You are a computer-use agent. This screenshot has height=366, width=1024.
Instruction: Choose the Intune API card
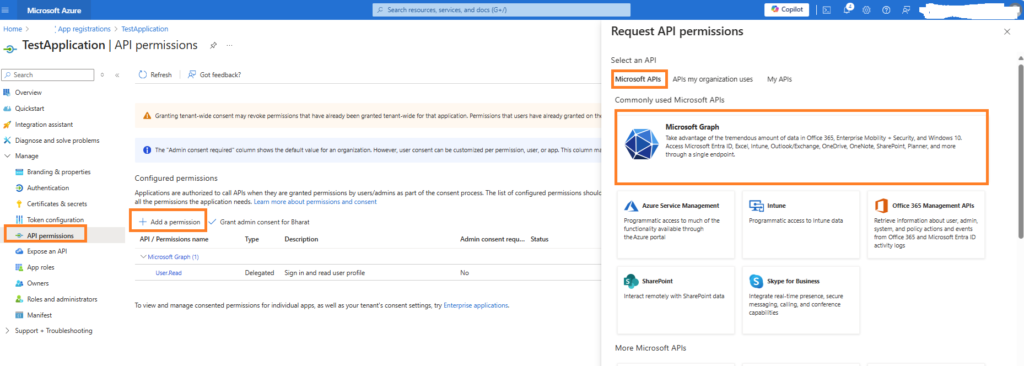(801, 225)
